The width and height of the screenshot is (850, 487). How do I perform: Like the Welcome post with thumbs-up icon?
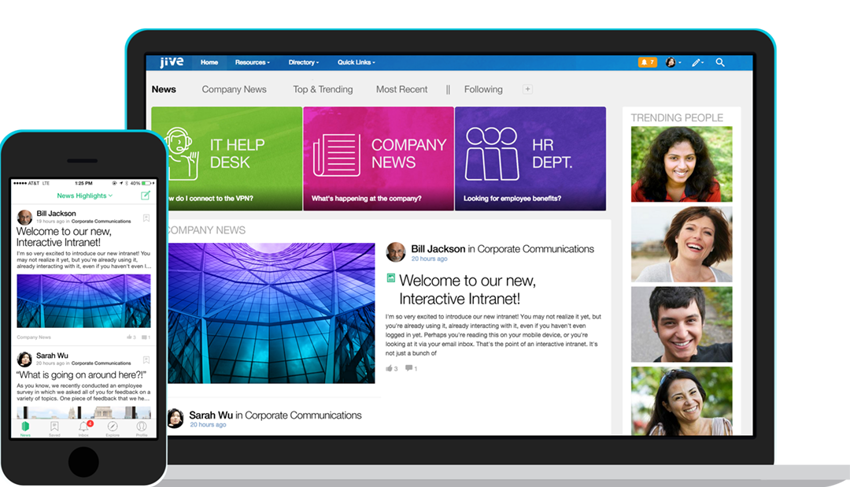click(390, 368)
